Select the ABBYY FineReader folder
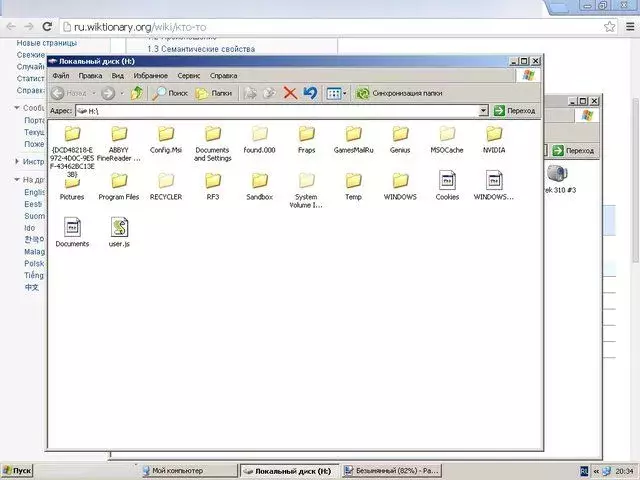The height and width of the screenshot is (480, 640). pyautogui.click(x=119, y=144)
